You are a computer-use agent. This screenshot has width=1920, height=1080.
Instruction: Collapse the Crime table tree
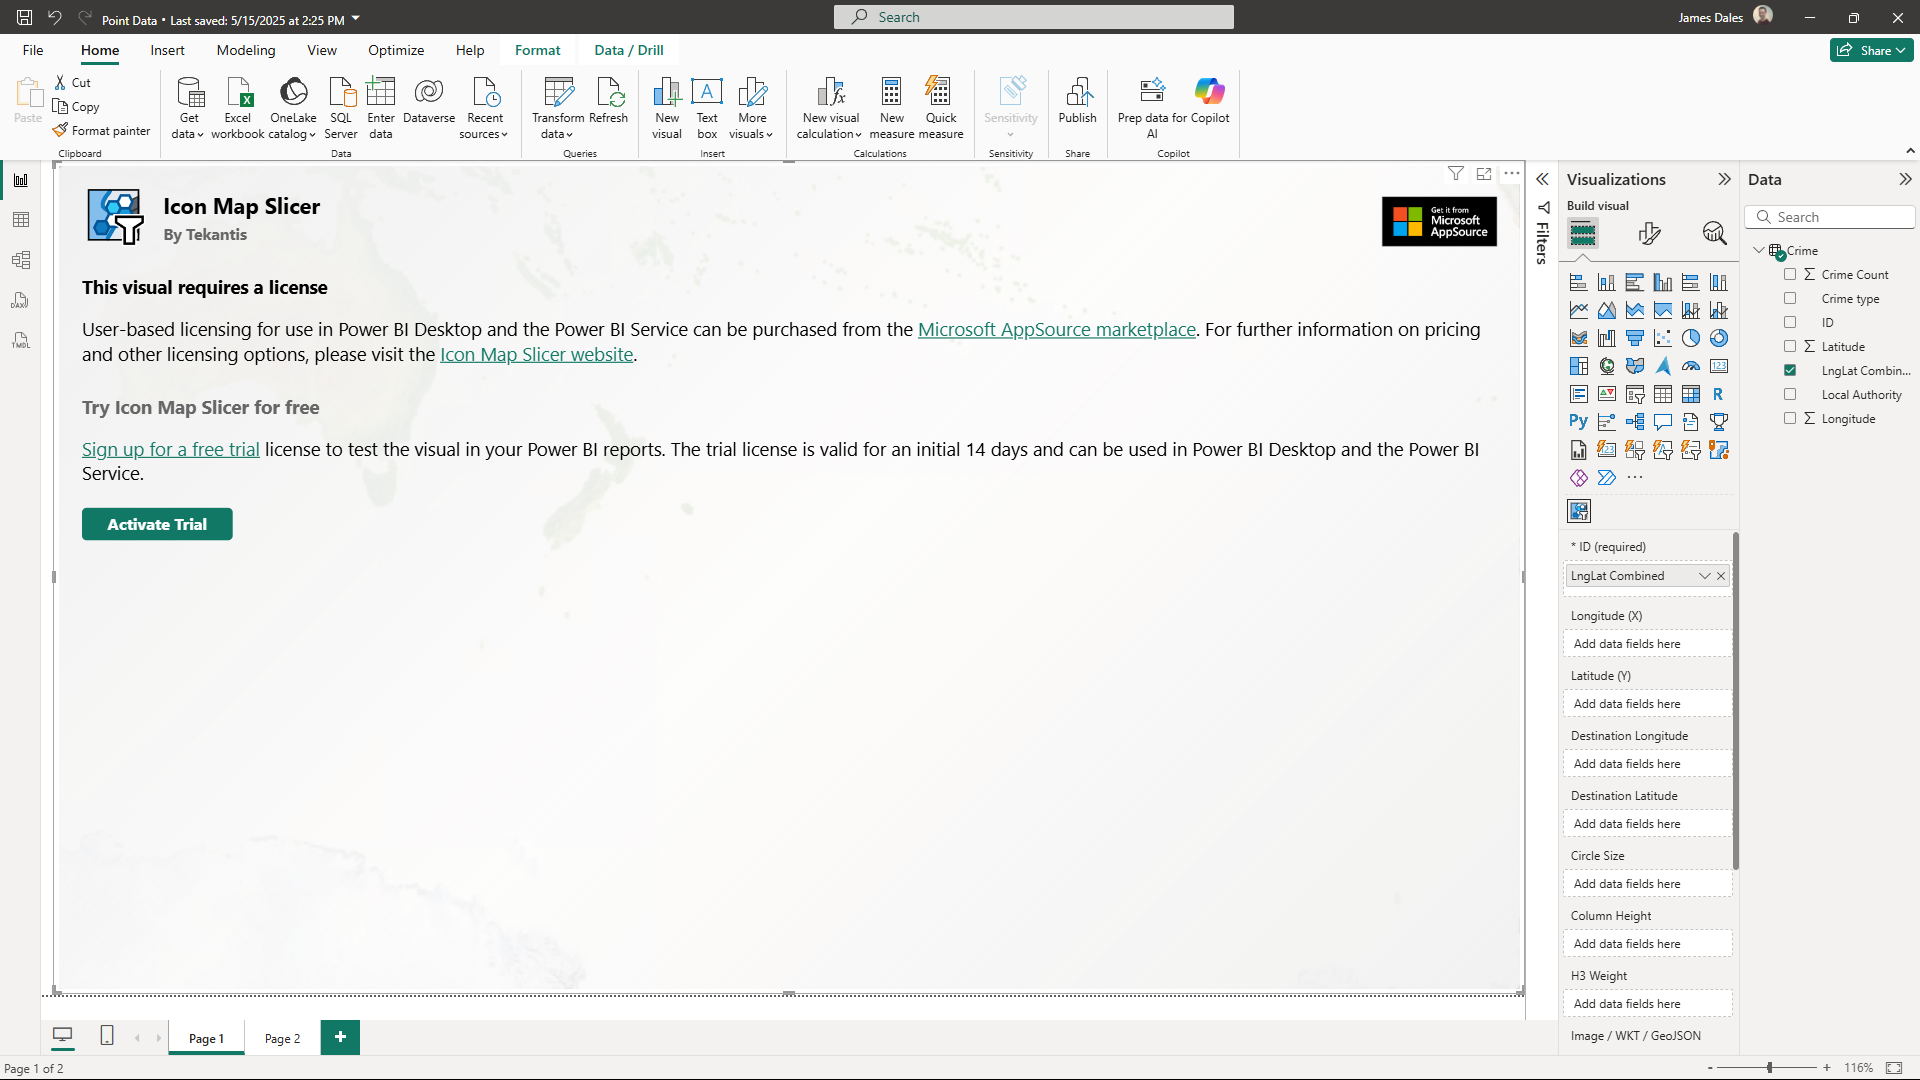[x=1759, y=250]
